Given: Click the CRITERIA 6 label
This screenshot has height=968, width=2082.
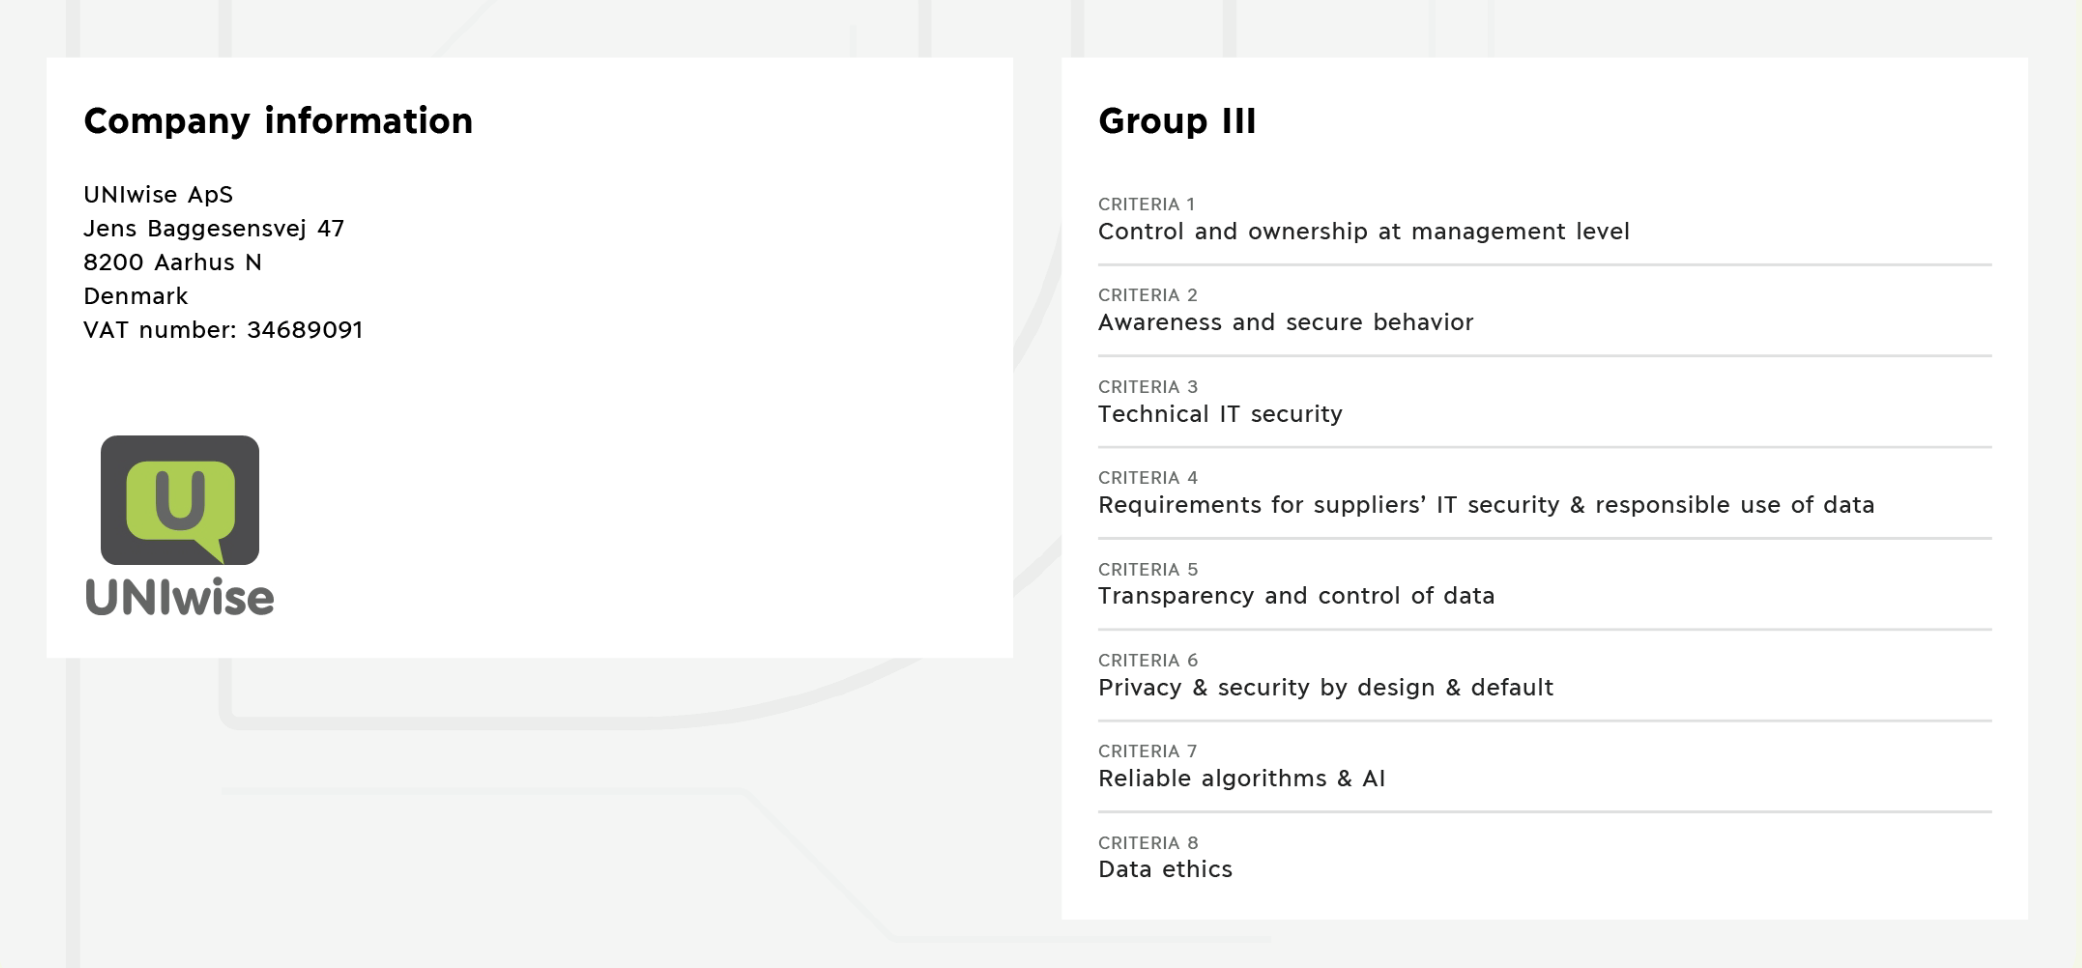Looking at the screenshot, I should [1147, 660].
